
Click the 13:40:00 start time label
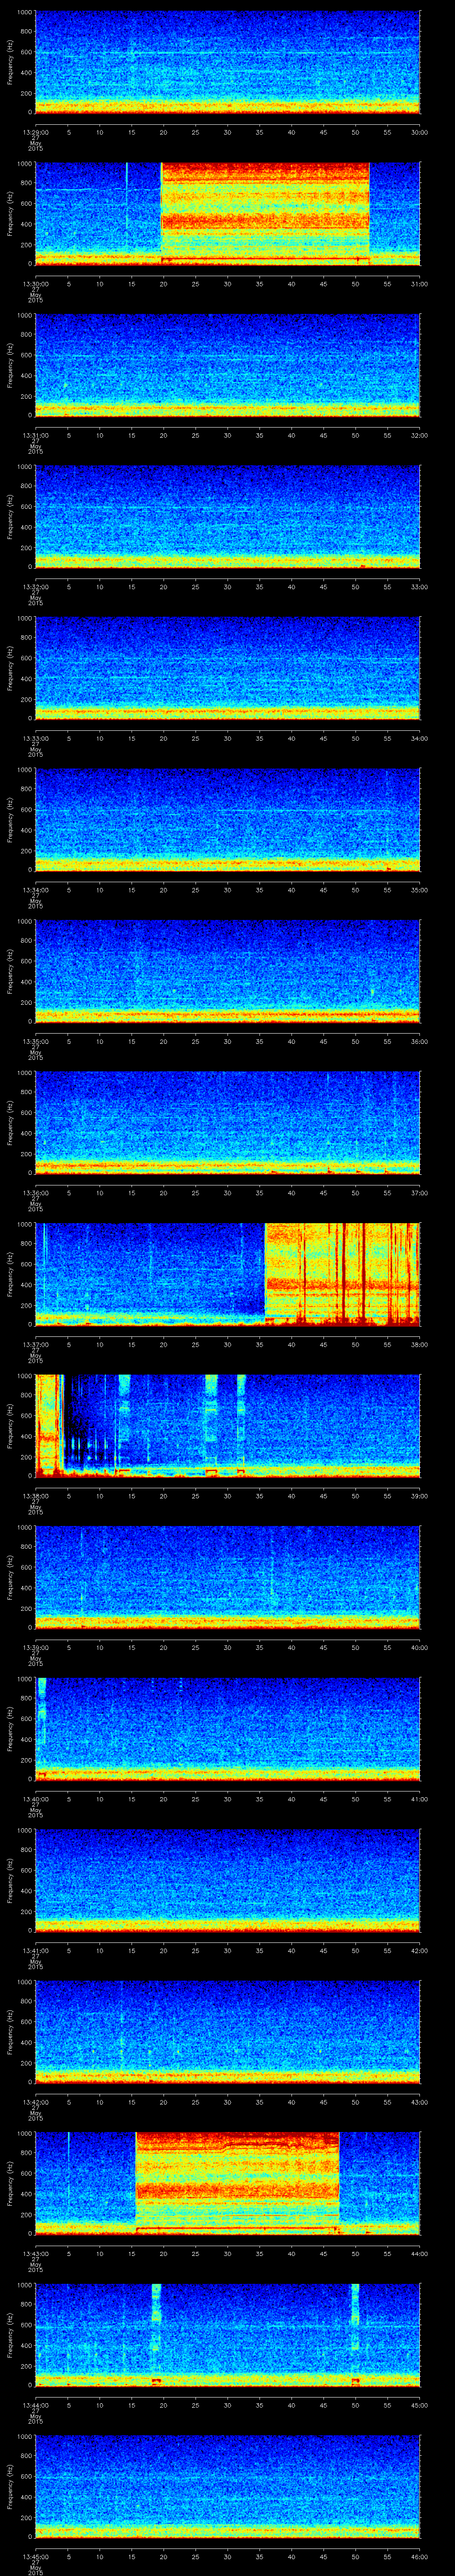pyautogui.click(x=35, y=1799)
